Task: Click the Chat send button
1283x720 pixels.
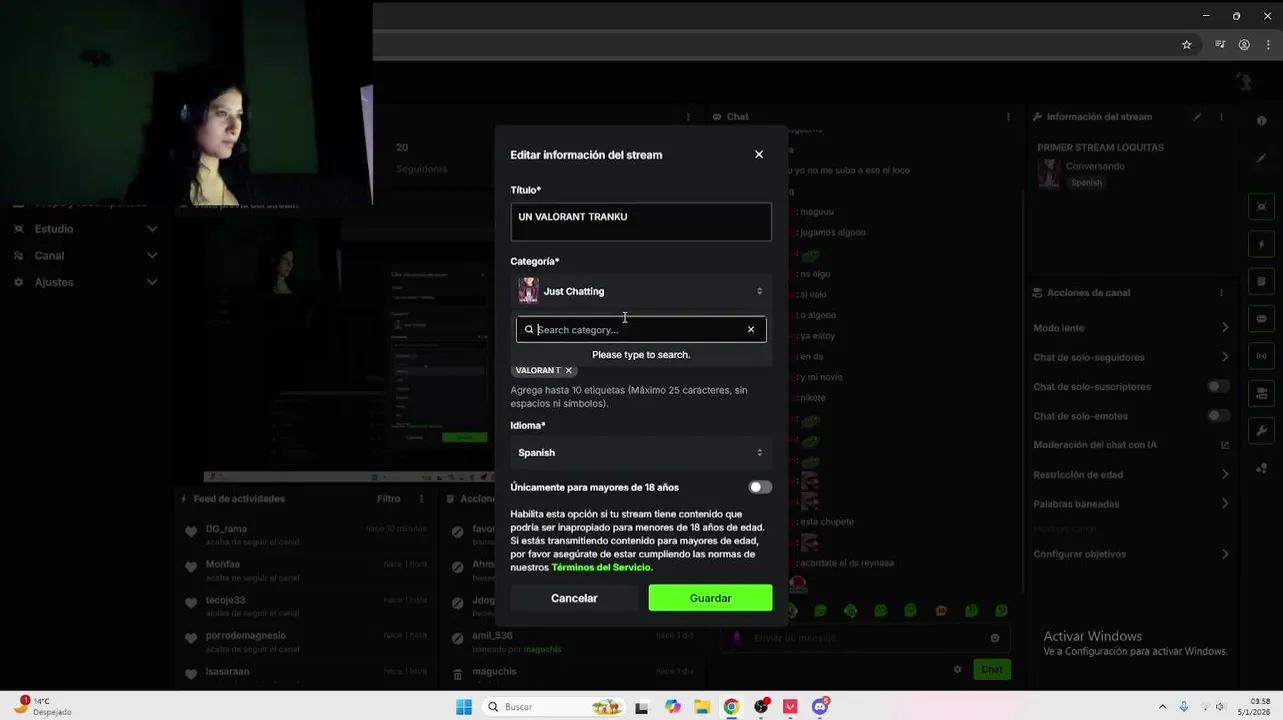Action: 991,669
